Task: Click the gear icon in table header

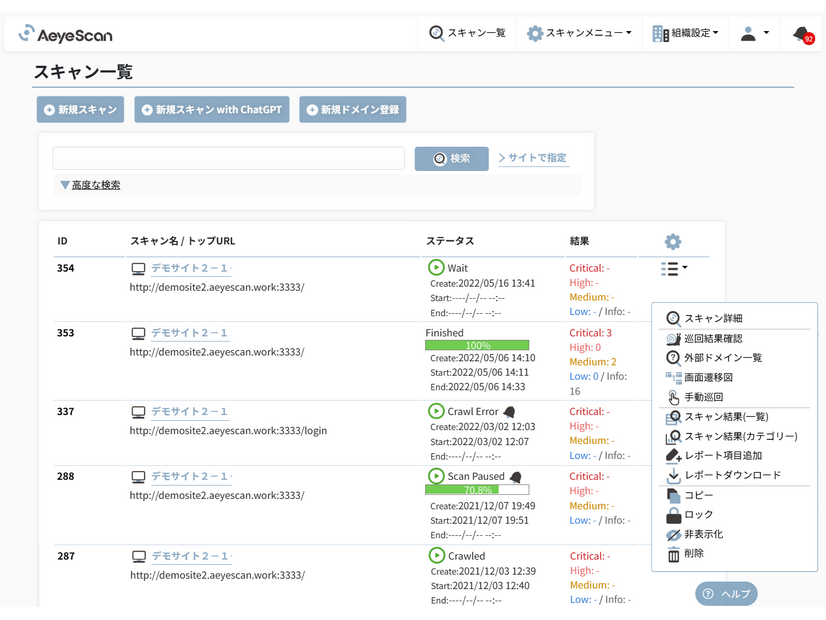Action: (672, 242)
